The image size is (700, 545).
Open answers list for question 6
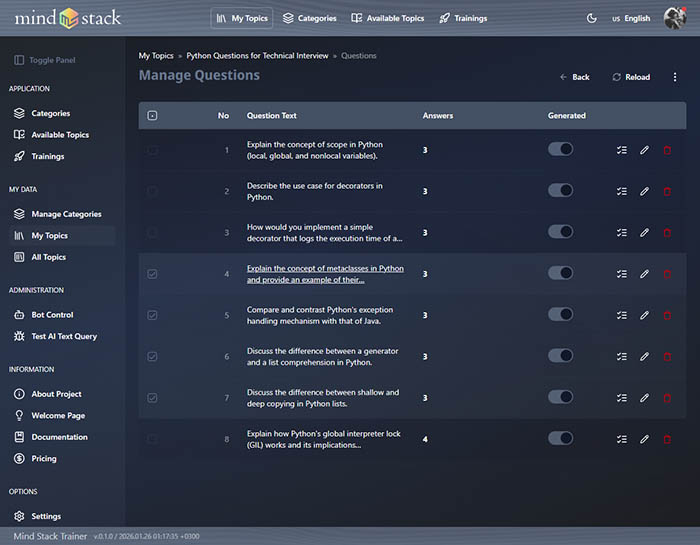[x=621, y=357]
